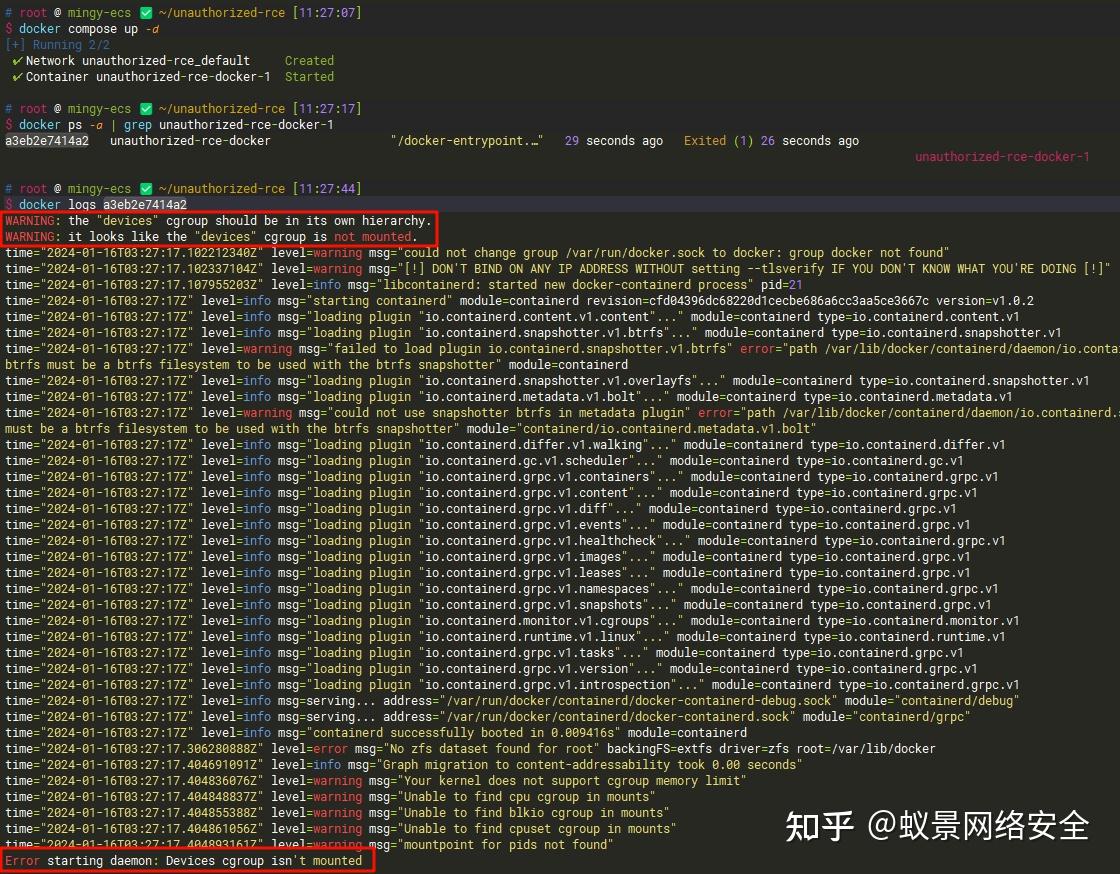1120x874 pixels.
Task: Select the orange unauthorized-rce-docker-1 label
Action: [1002, 156]
